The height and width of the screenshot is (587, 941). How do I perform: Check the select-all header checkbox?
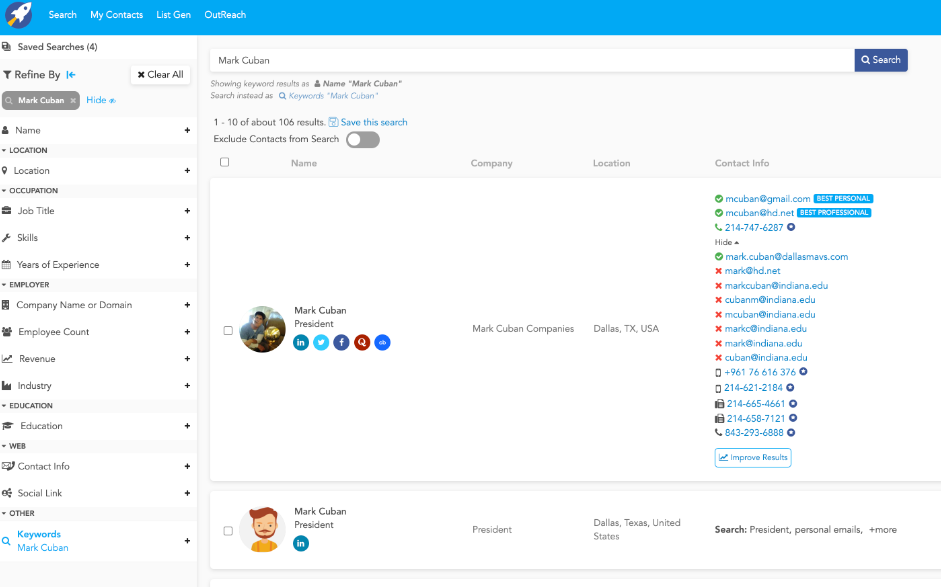(x=224, y=162)
